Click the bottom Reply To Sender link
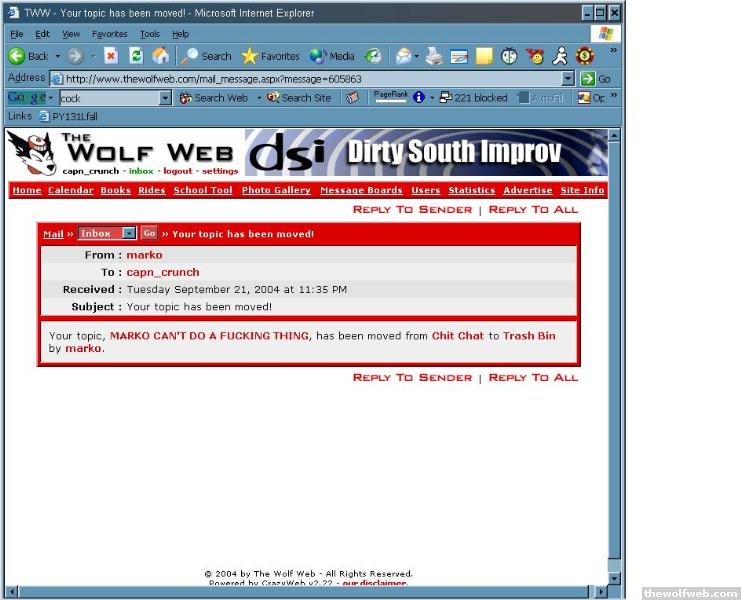The height and width of the screenshot is (600, 741). (412, 377)
